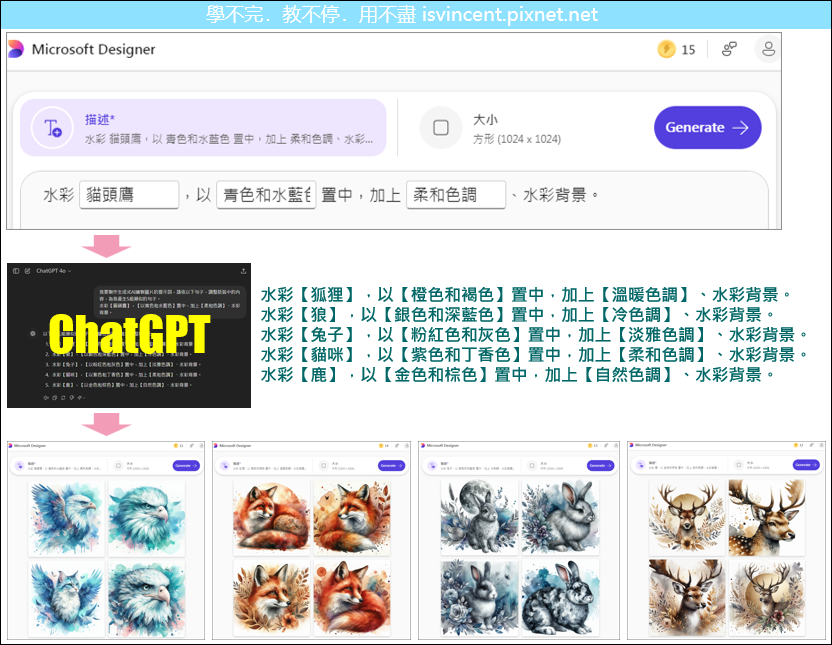
Task: Click the text-plus description icon in the main Designer
Action: [52, 128]
